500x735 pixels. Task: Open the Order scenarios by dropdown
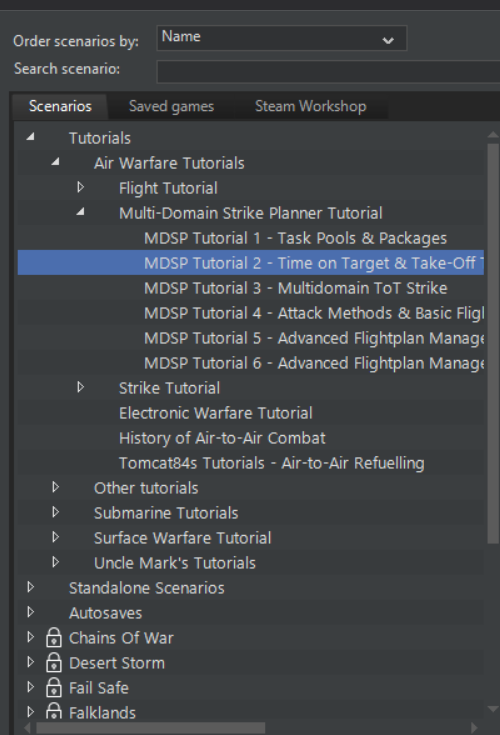[x=282, y=38]
